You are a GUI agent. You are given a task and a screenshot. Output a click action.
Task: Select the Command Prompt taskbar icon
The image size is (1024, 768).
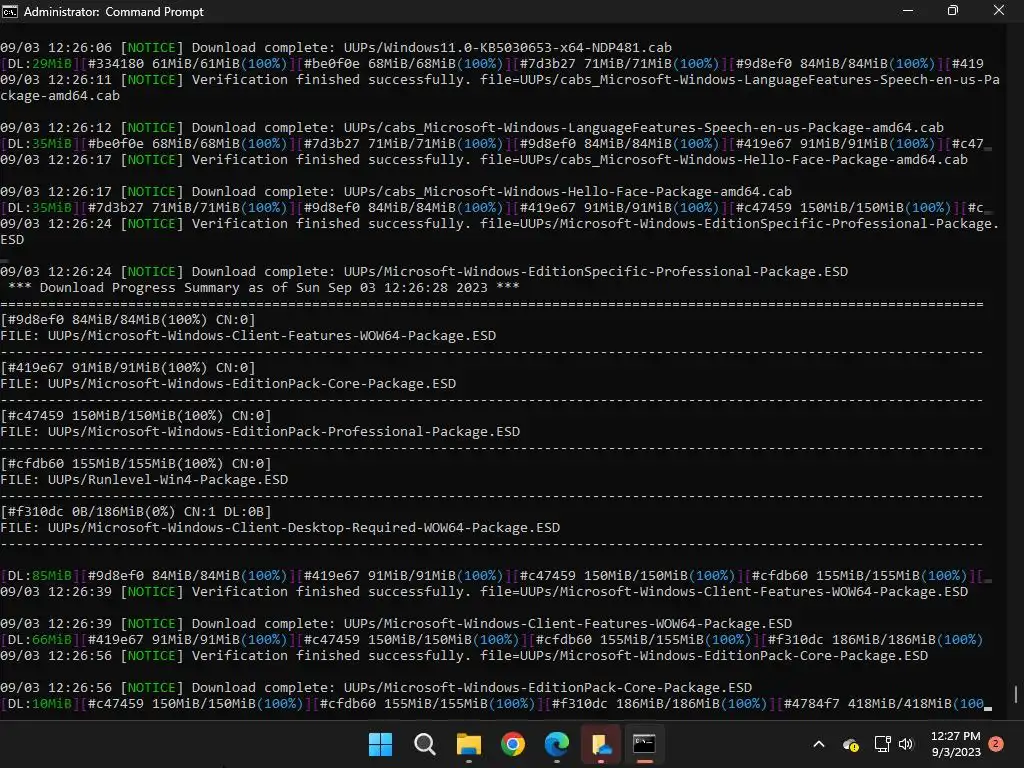645,744
